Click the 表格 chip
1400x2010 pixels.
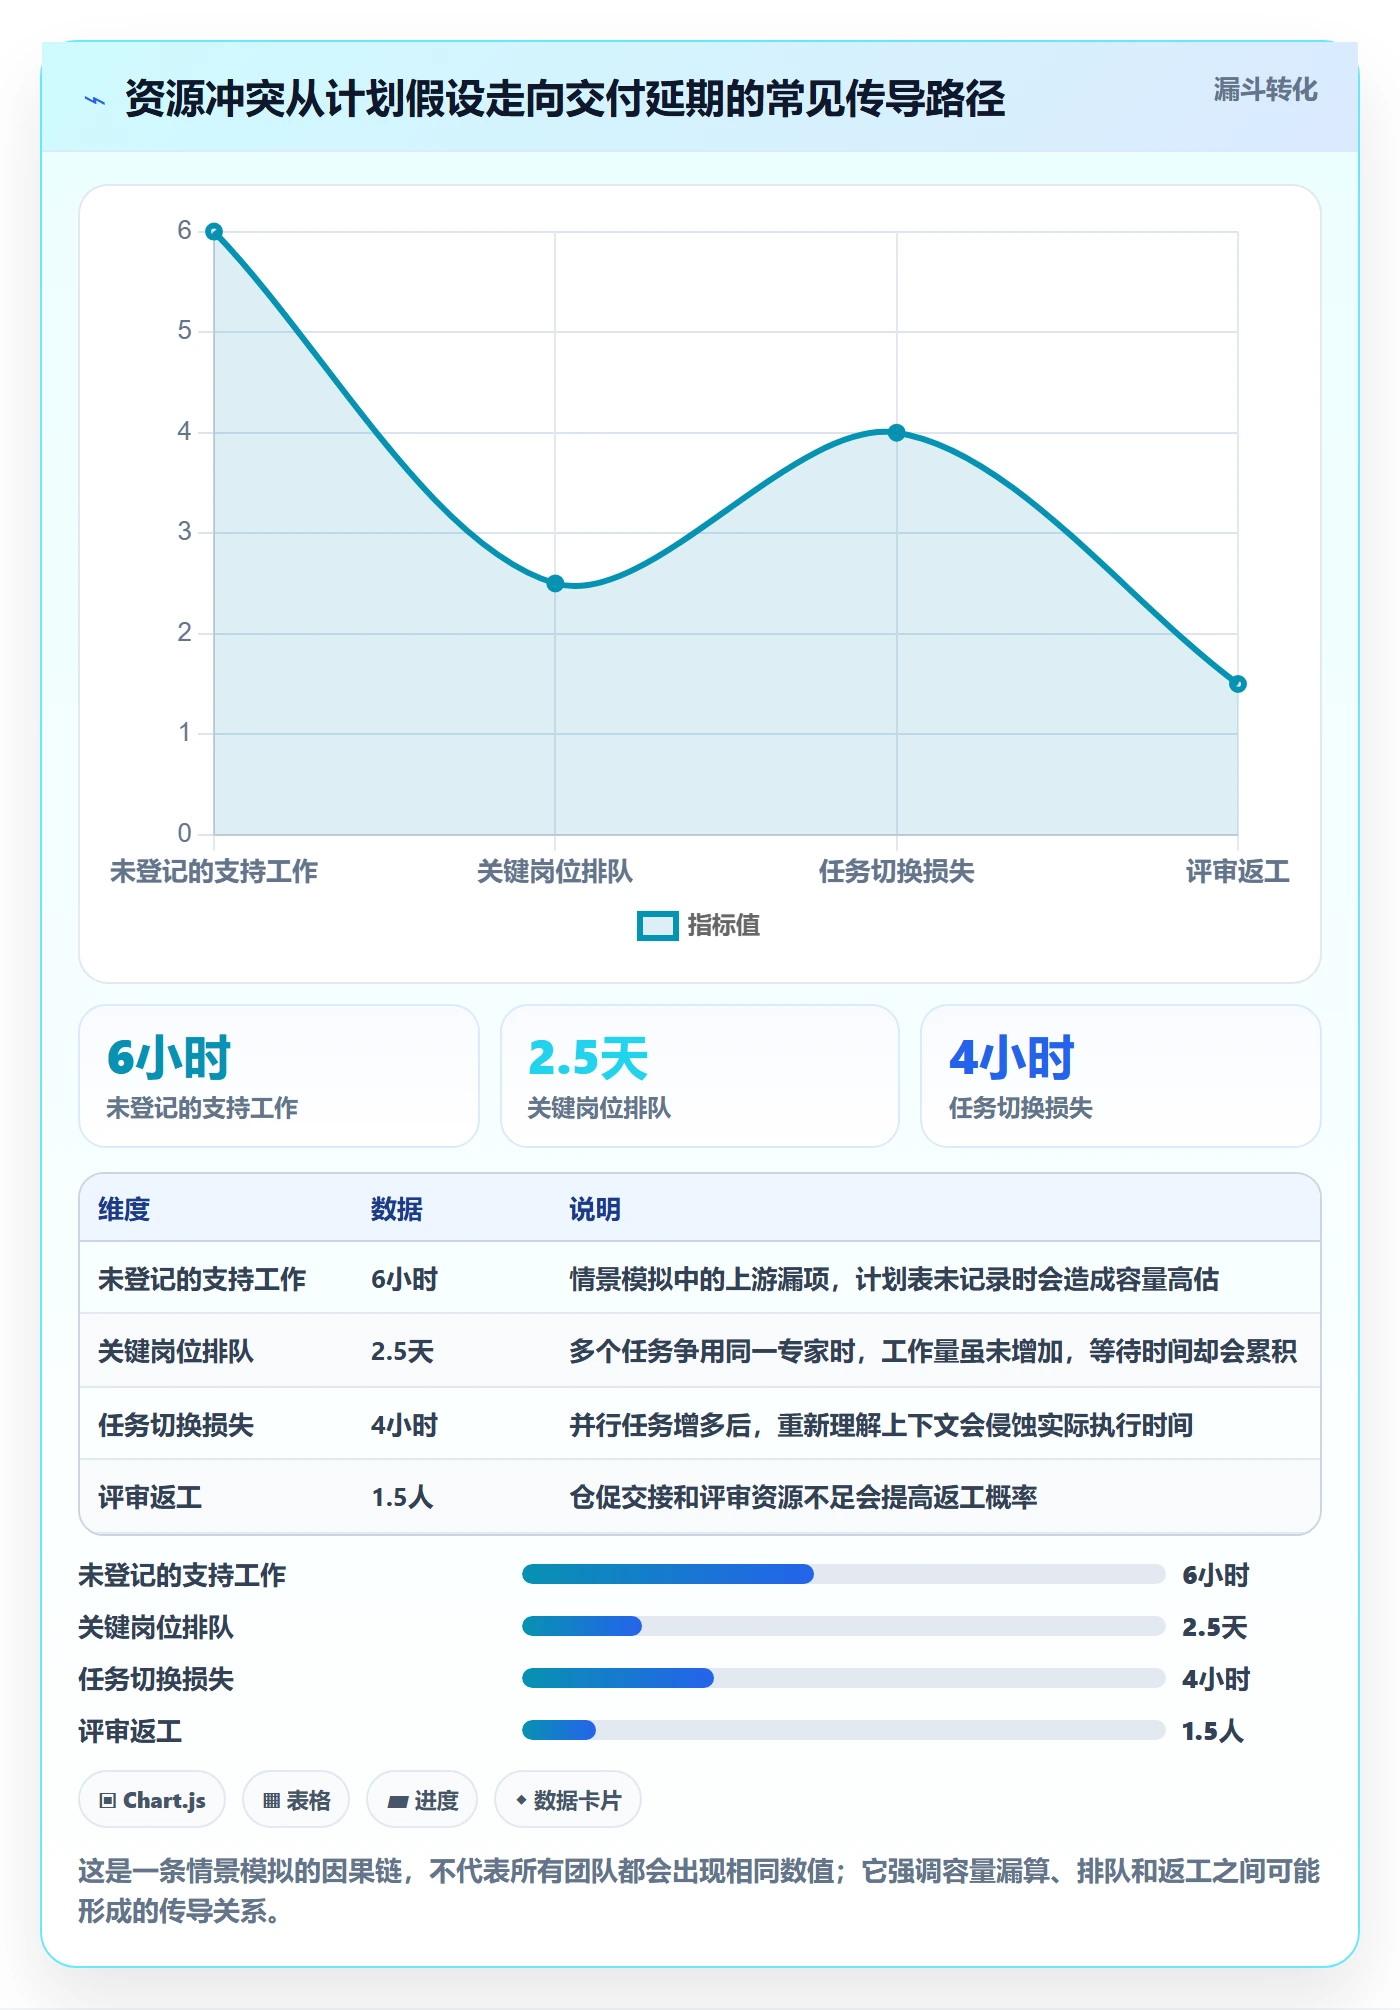[x=296, y=1800]
